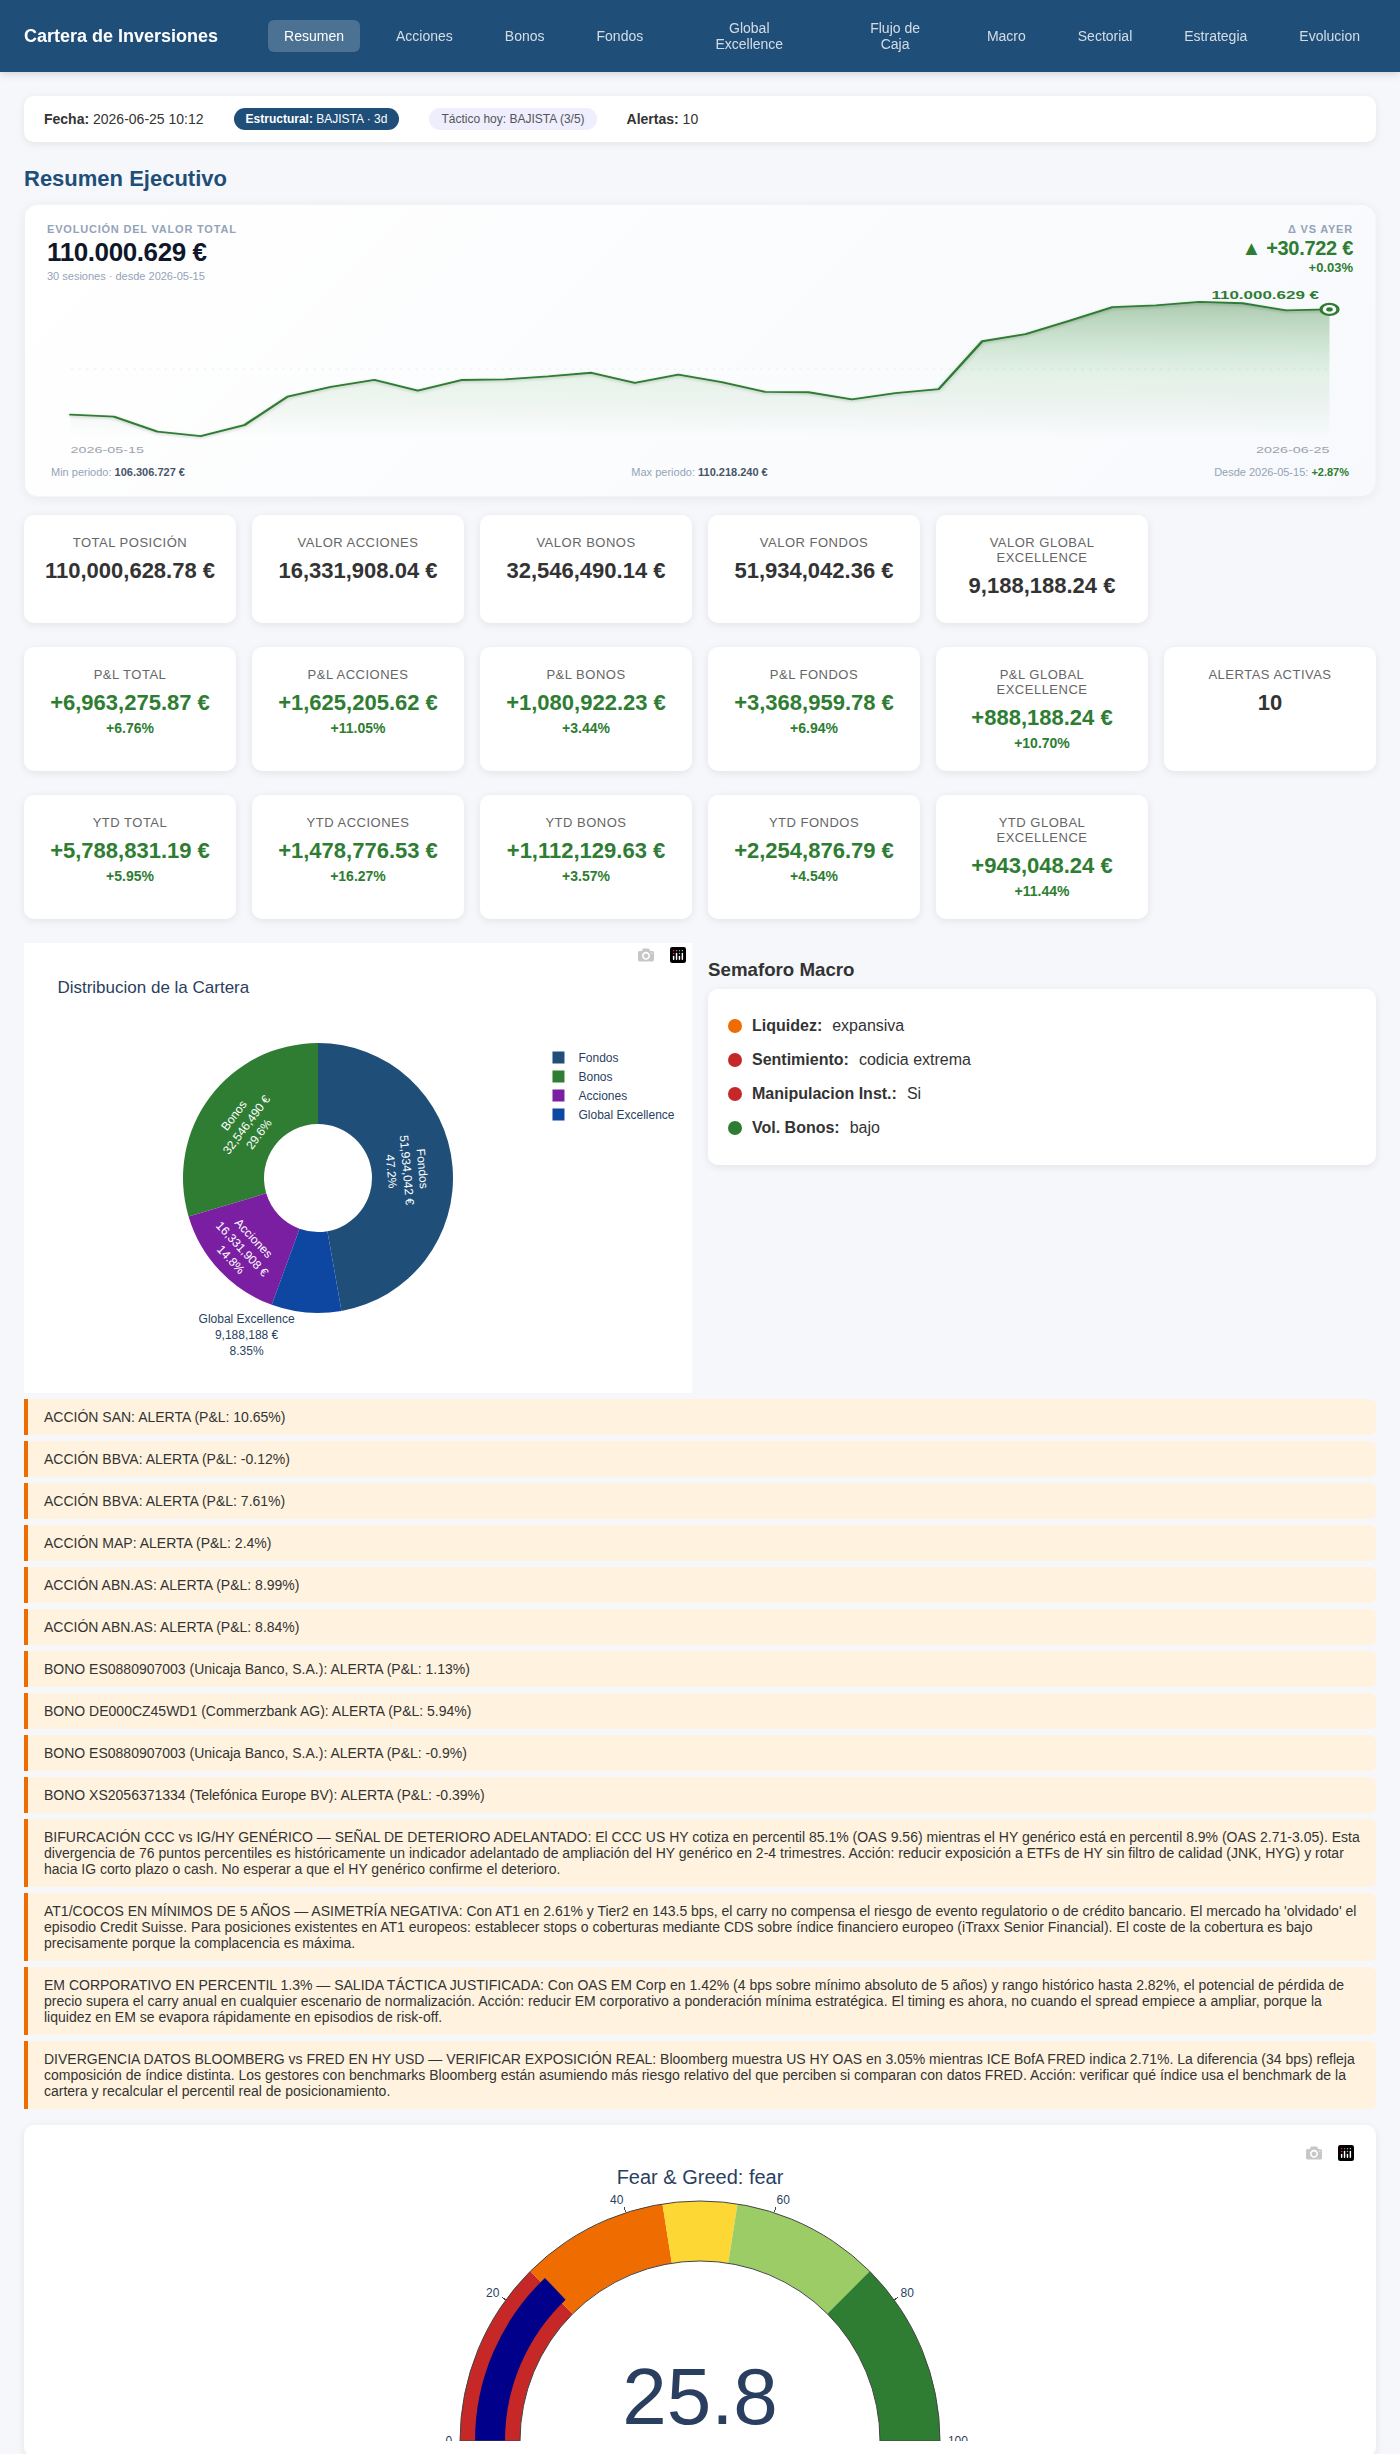Go to the Flujo de Caja tab
This screenshot has width=1400, height=2454.
tap(895, 36)
